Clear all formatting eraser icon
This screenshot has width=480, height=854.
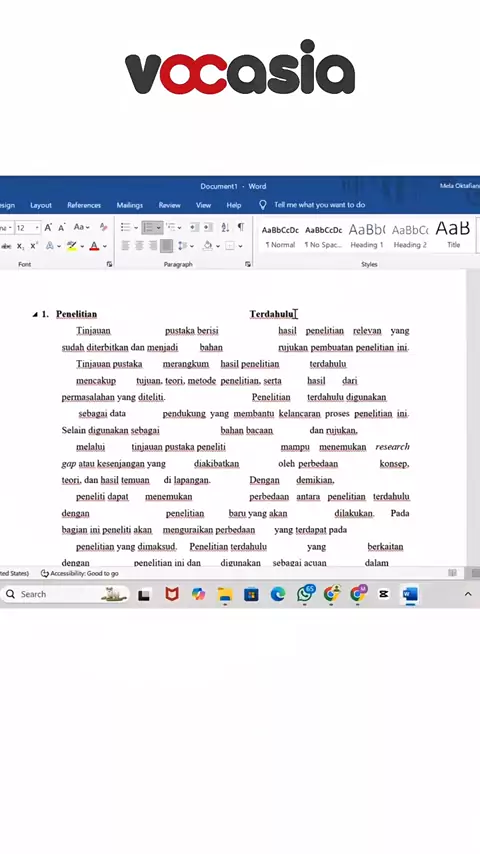click(104, 228)
